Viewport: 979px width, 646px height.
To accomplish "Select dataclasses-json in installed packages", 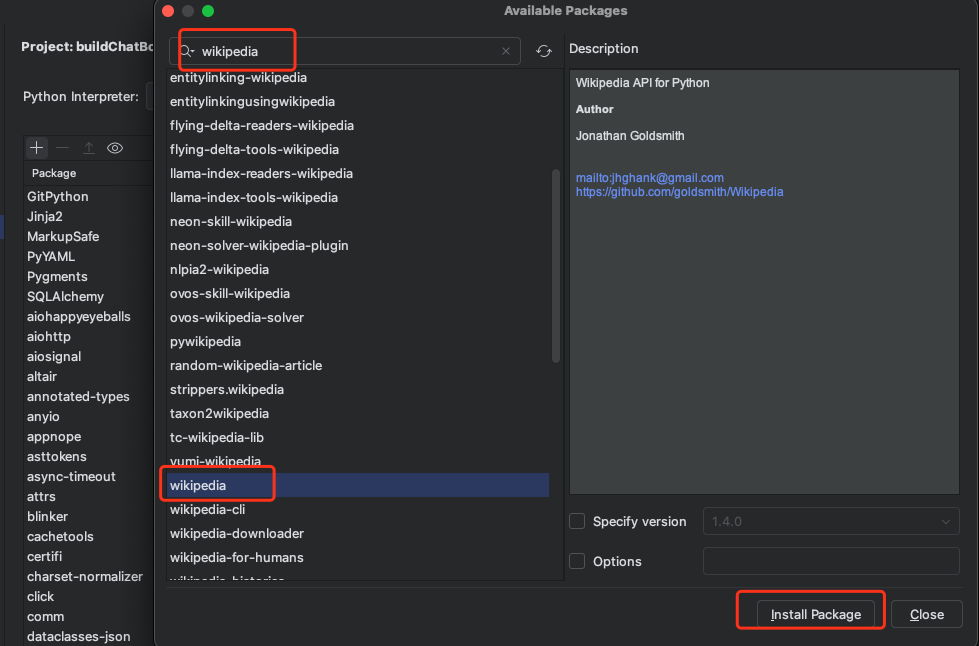I will point(79,636).
